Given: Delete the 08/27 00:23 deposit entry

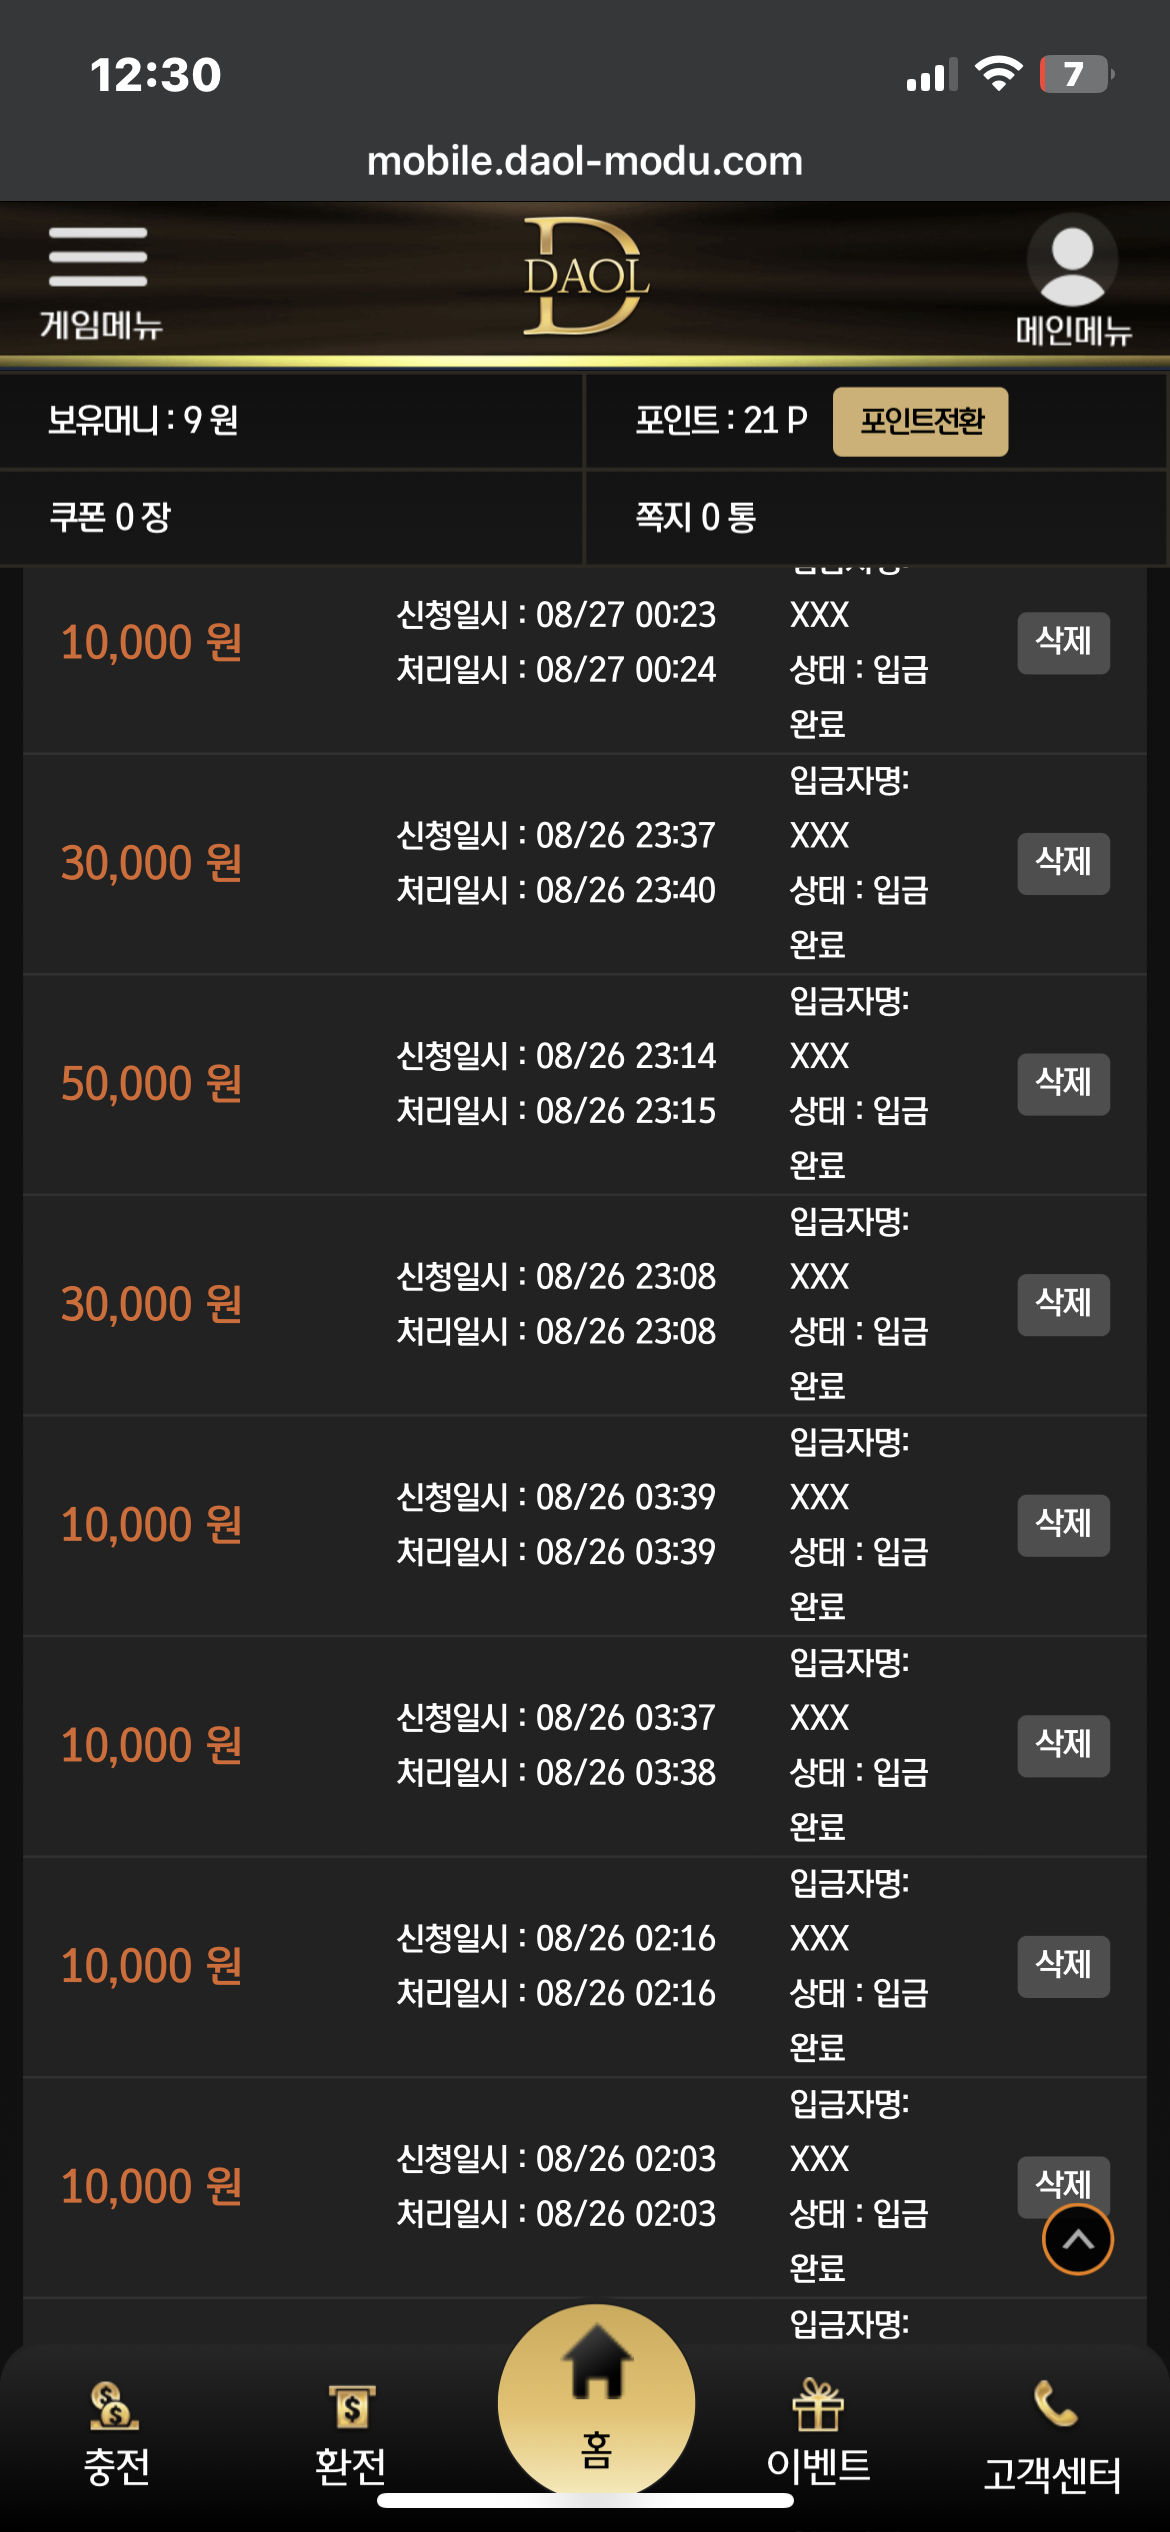Looking at the screenshot, I should point(1064,642).
